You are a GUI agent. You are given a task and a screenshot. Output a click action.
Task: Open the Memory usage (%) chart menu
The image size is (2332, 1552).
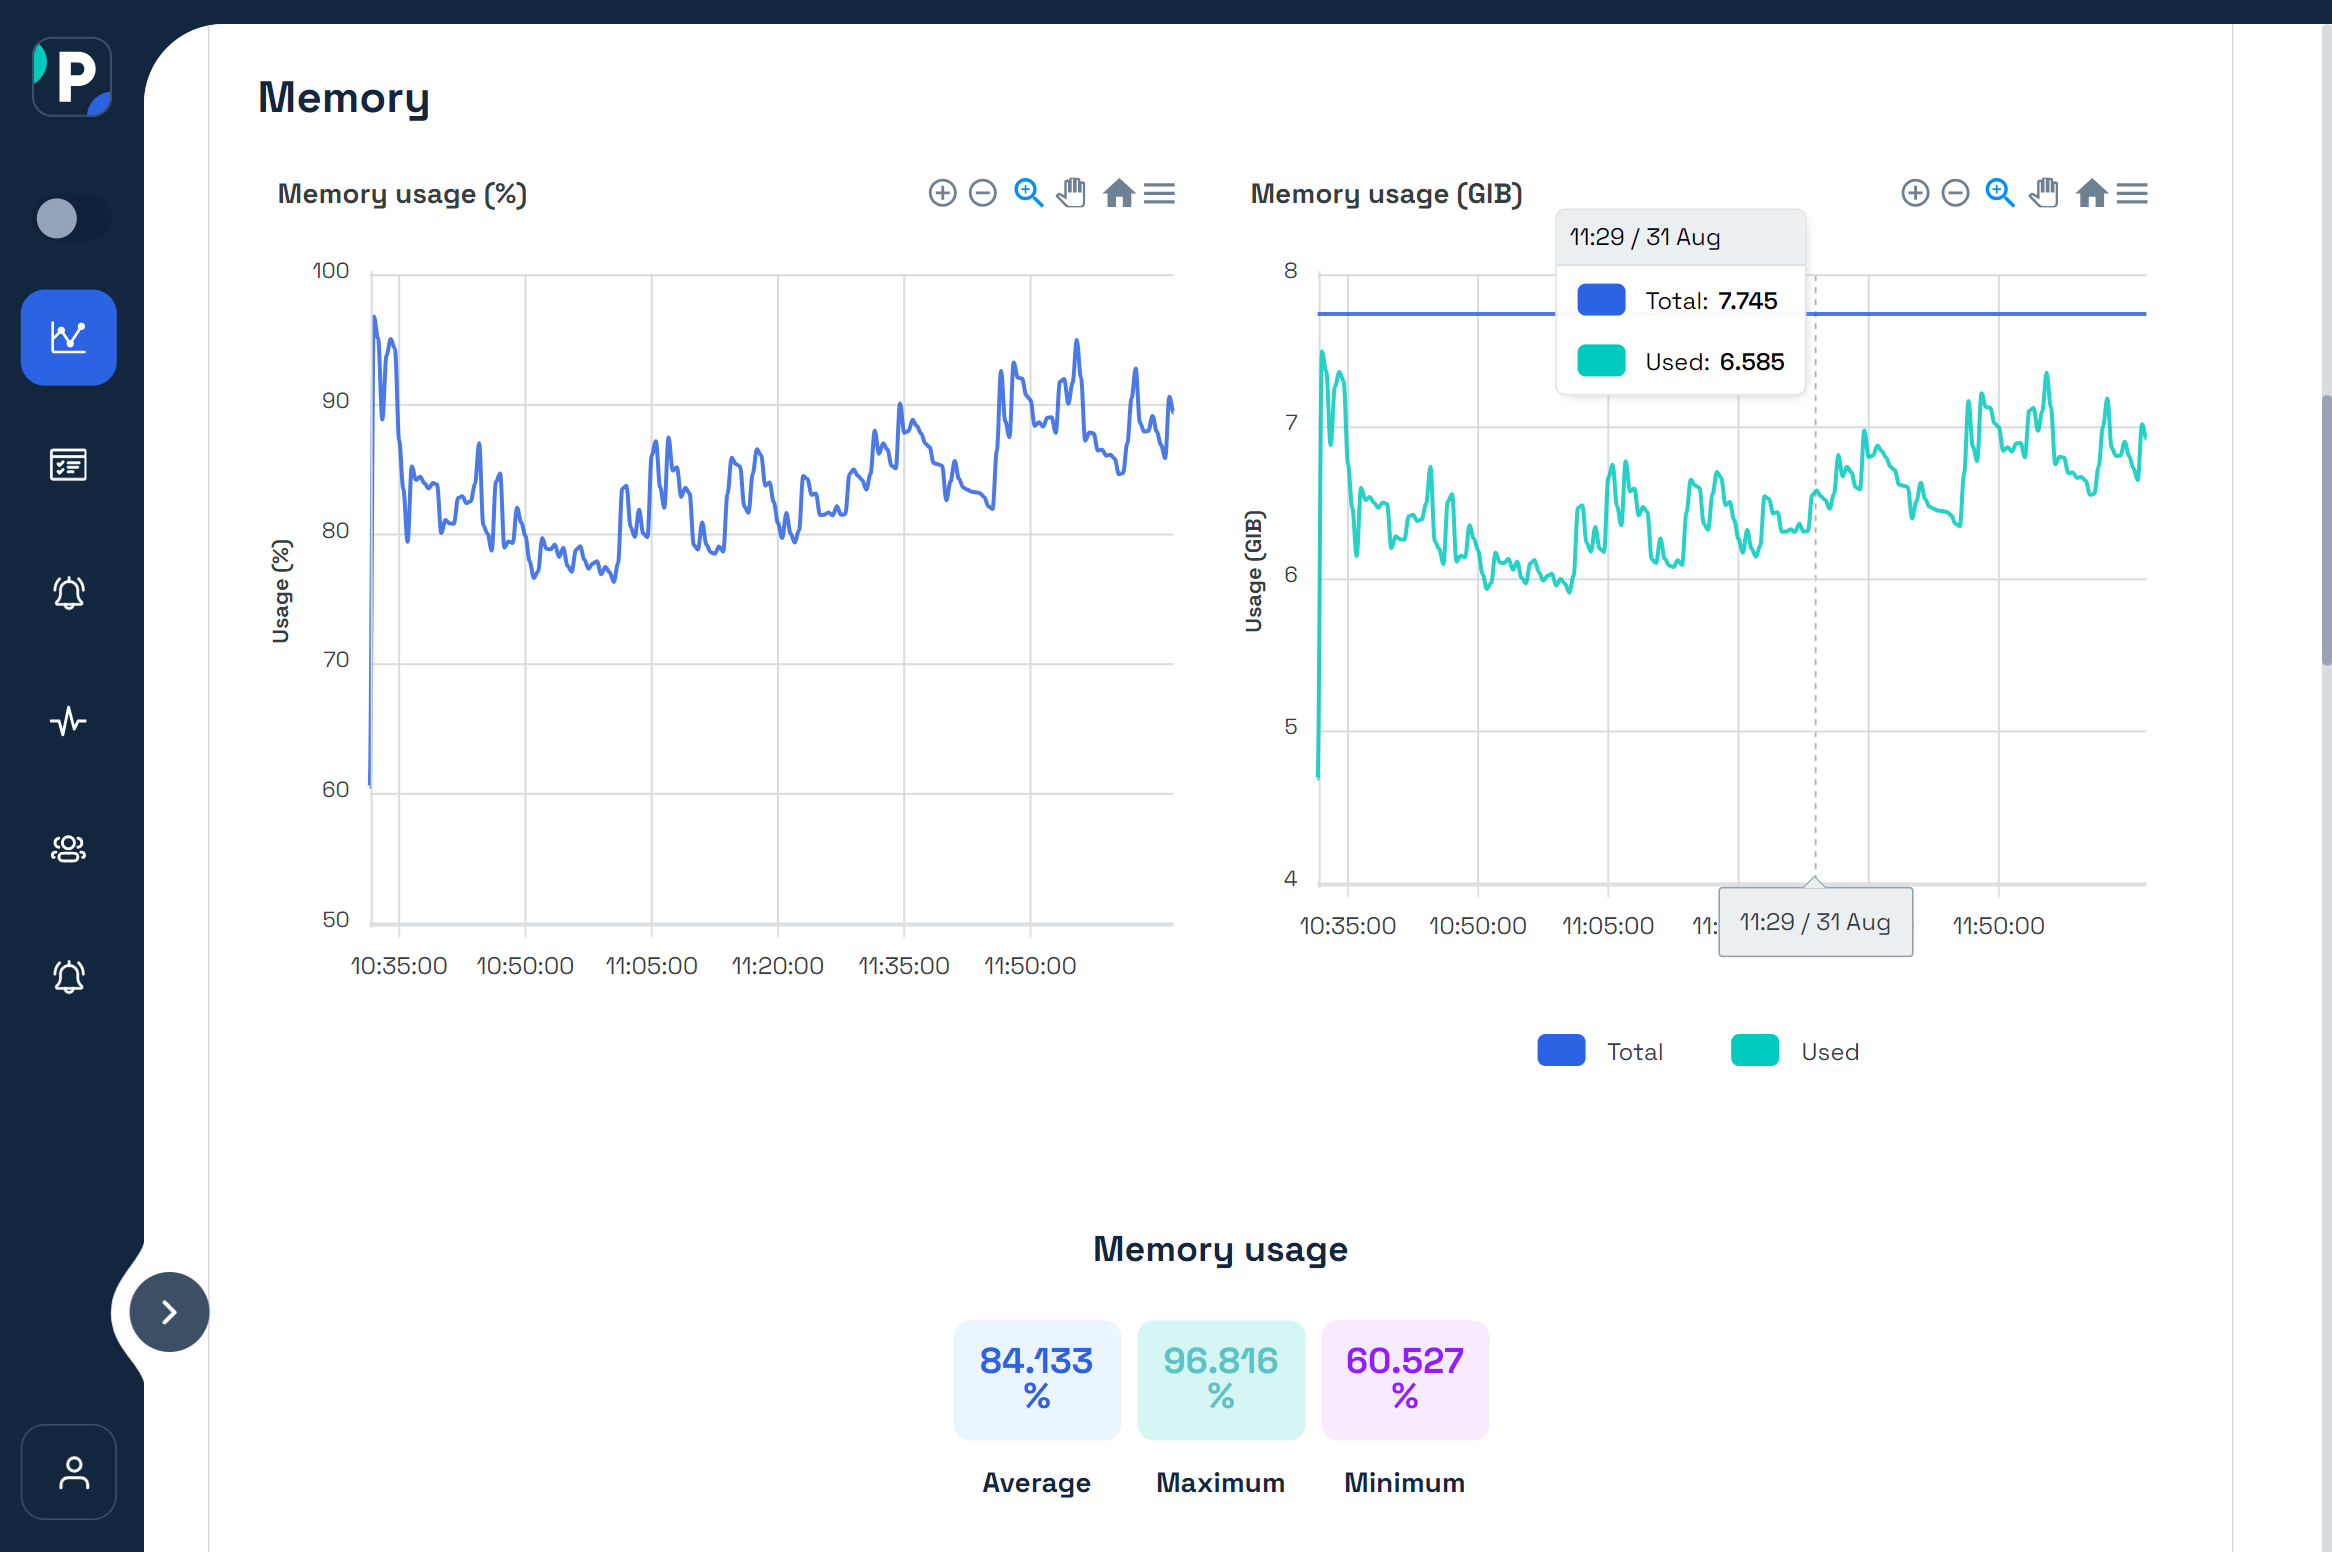(1159, 193)
